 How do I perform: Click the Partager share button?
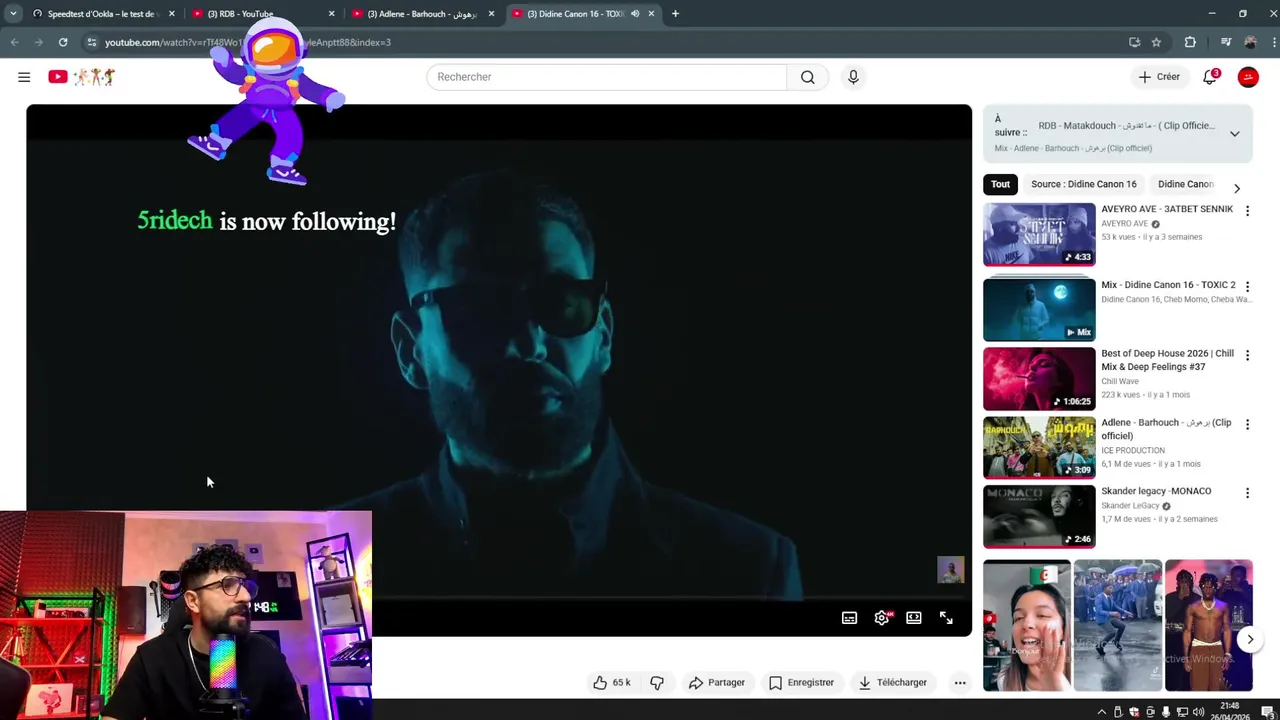pos(717,682)
